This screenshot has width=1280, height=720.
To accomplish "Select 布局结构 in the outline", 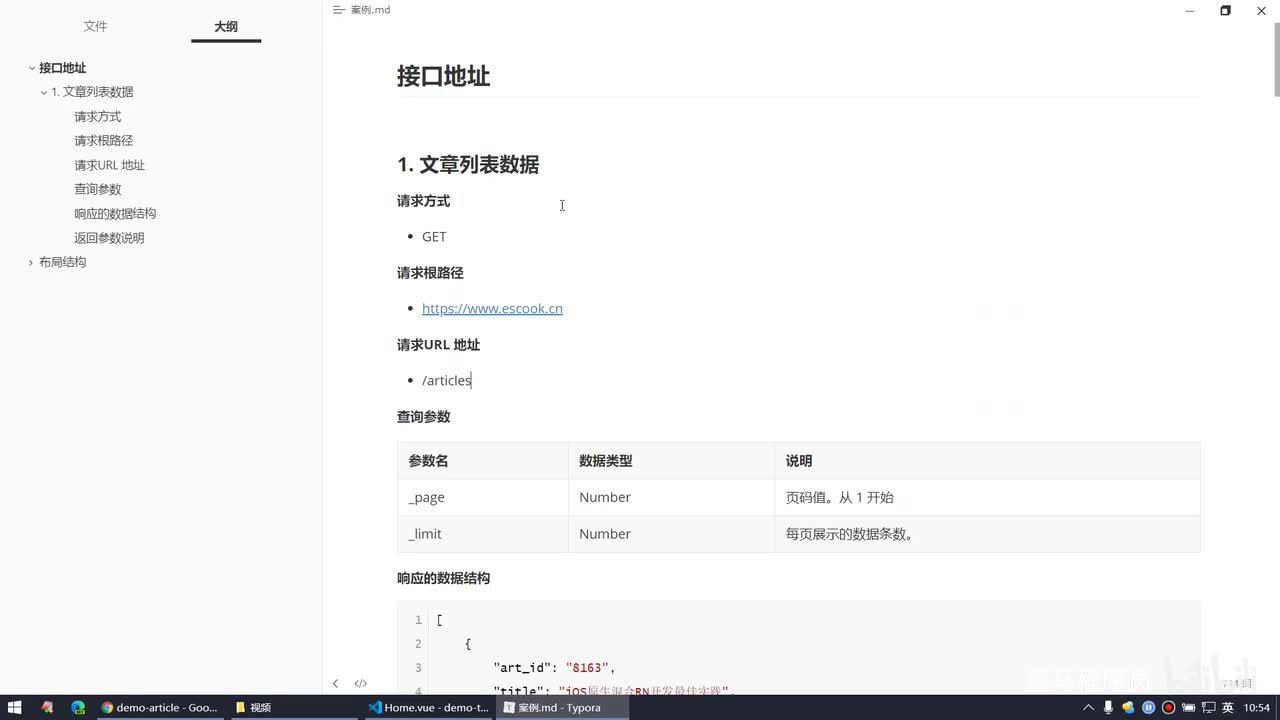I will 62,262.
